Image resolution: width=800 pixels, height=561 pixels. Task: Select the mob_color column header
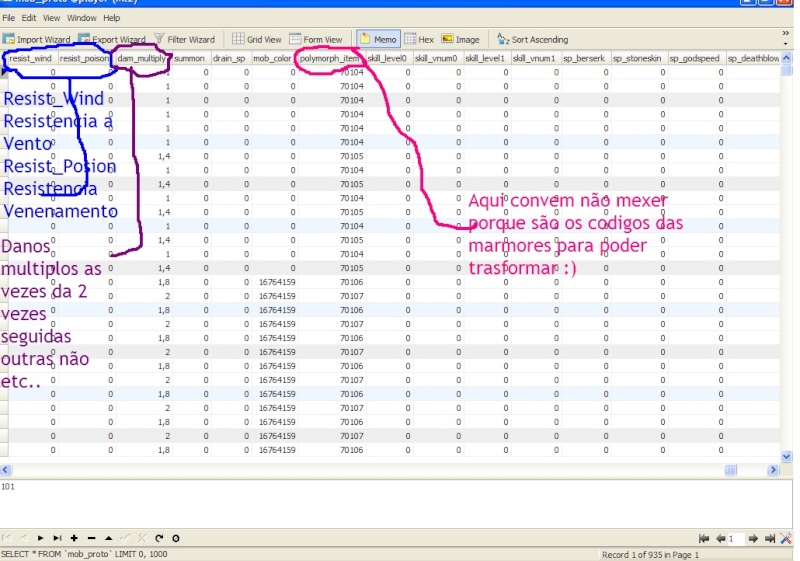pos(273,59)
